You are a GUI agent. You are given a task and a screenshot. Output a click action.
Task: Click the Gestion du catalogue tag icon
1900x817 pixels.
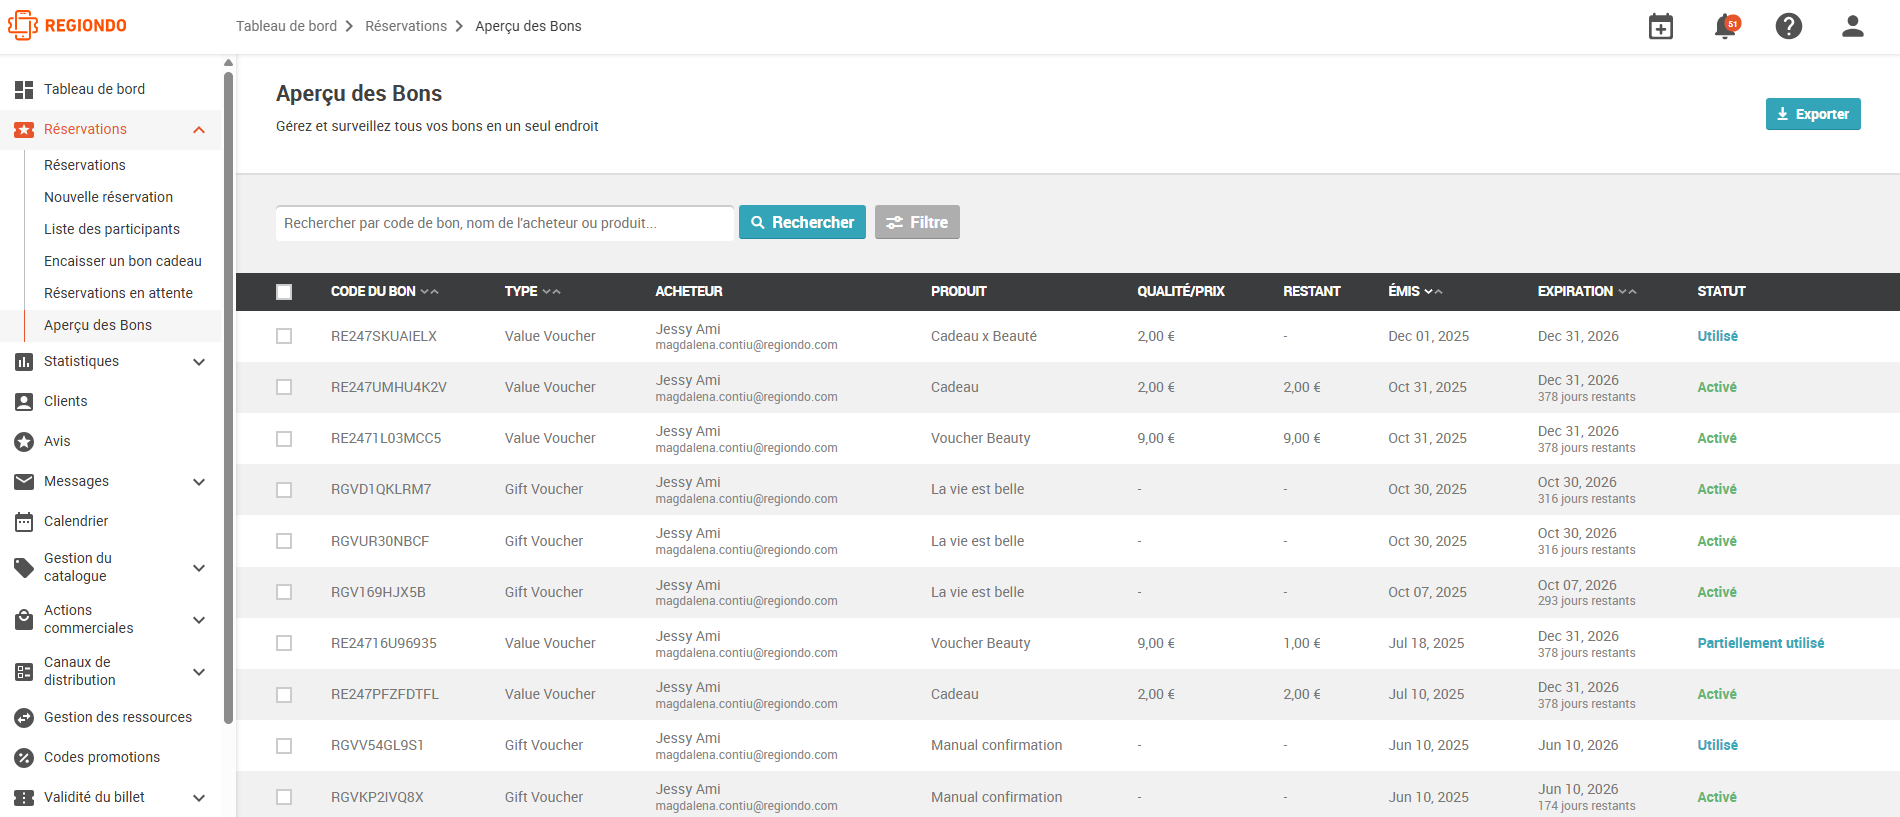[24, 568]
